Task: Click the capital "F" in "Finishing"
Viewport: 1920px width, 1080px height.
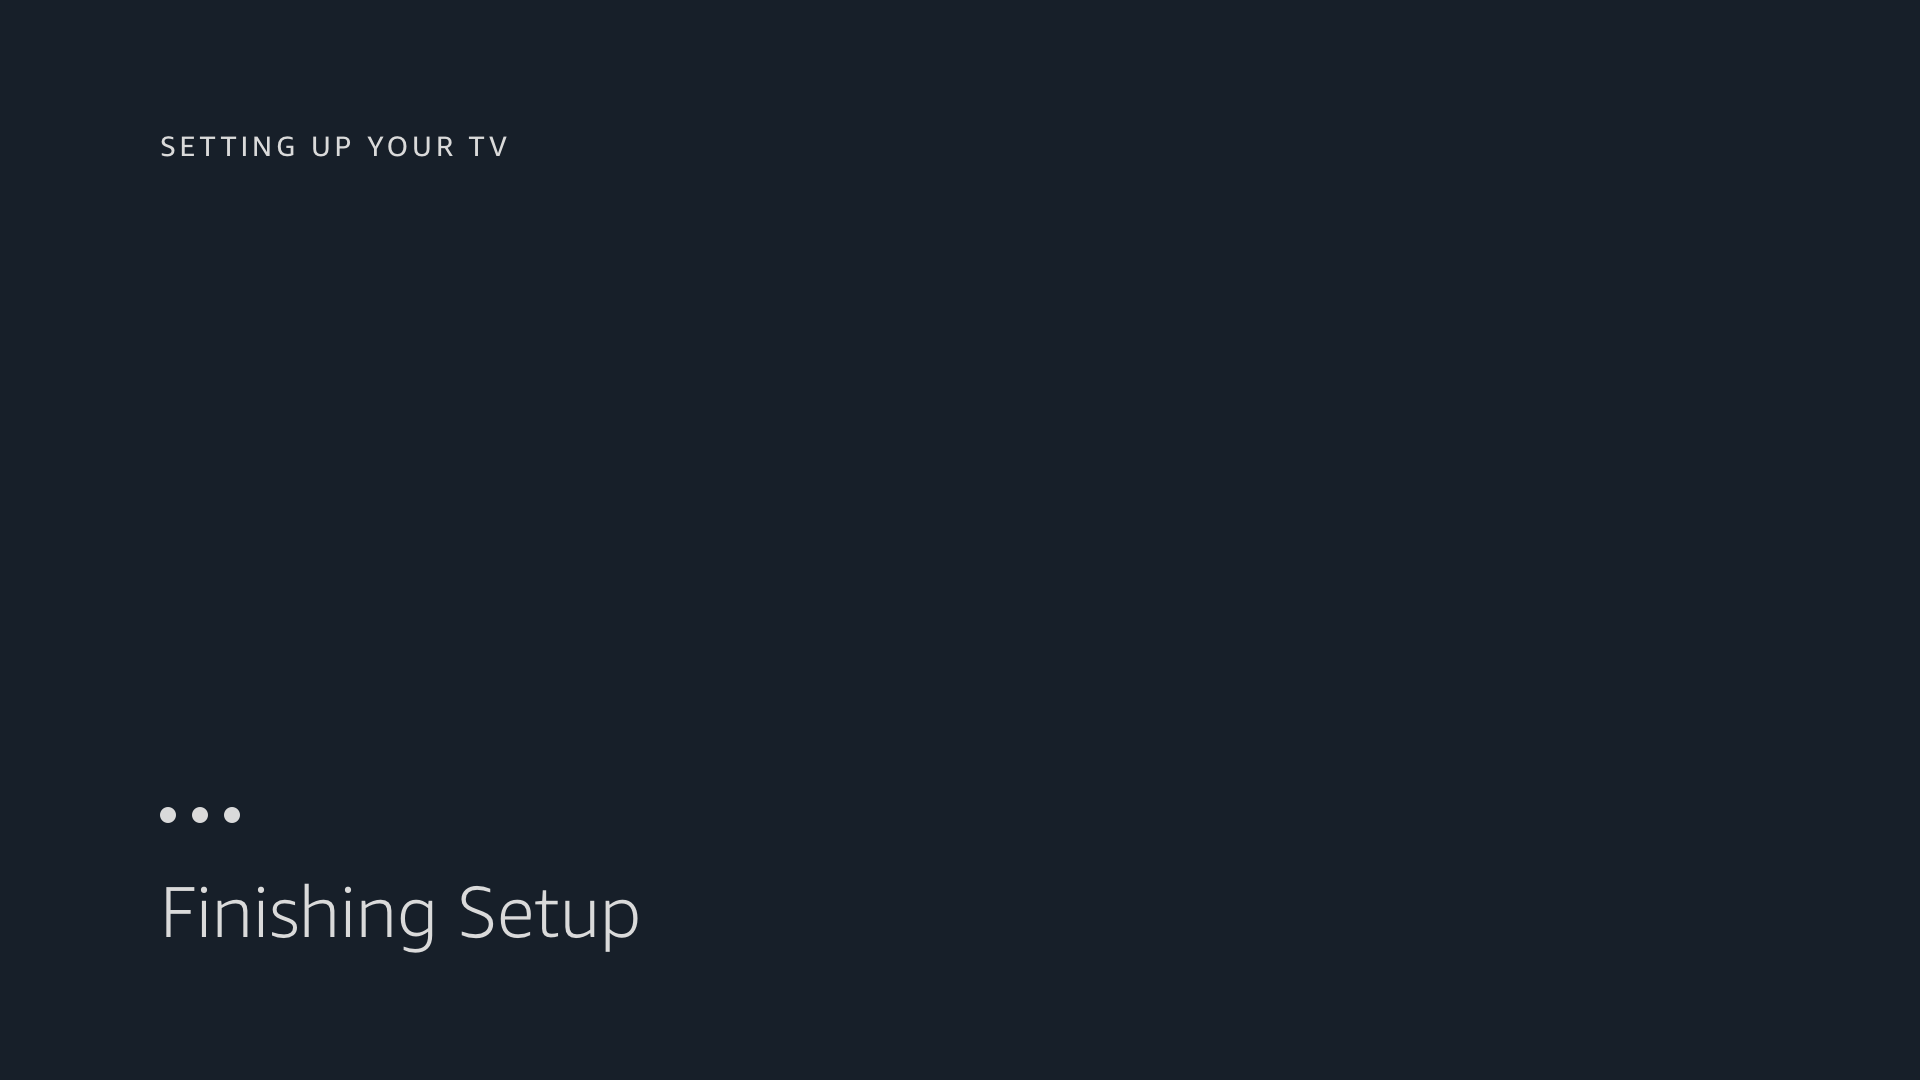Action: tap(177, 912)
